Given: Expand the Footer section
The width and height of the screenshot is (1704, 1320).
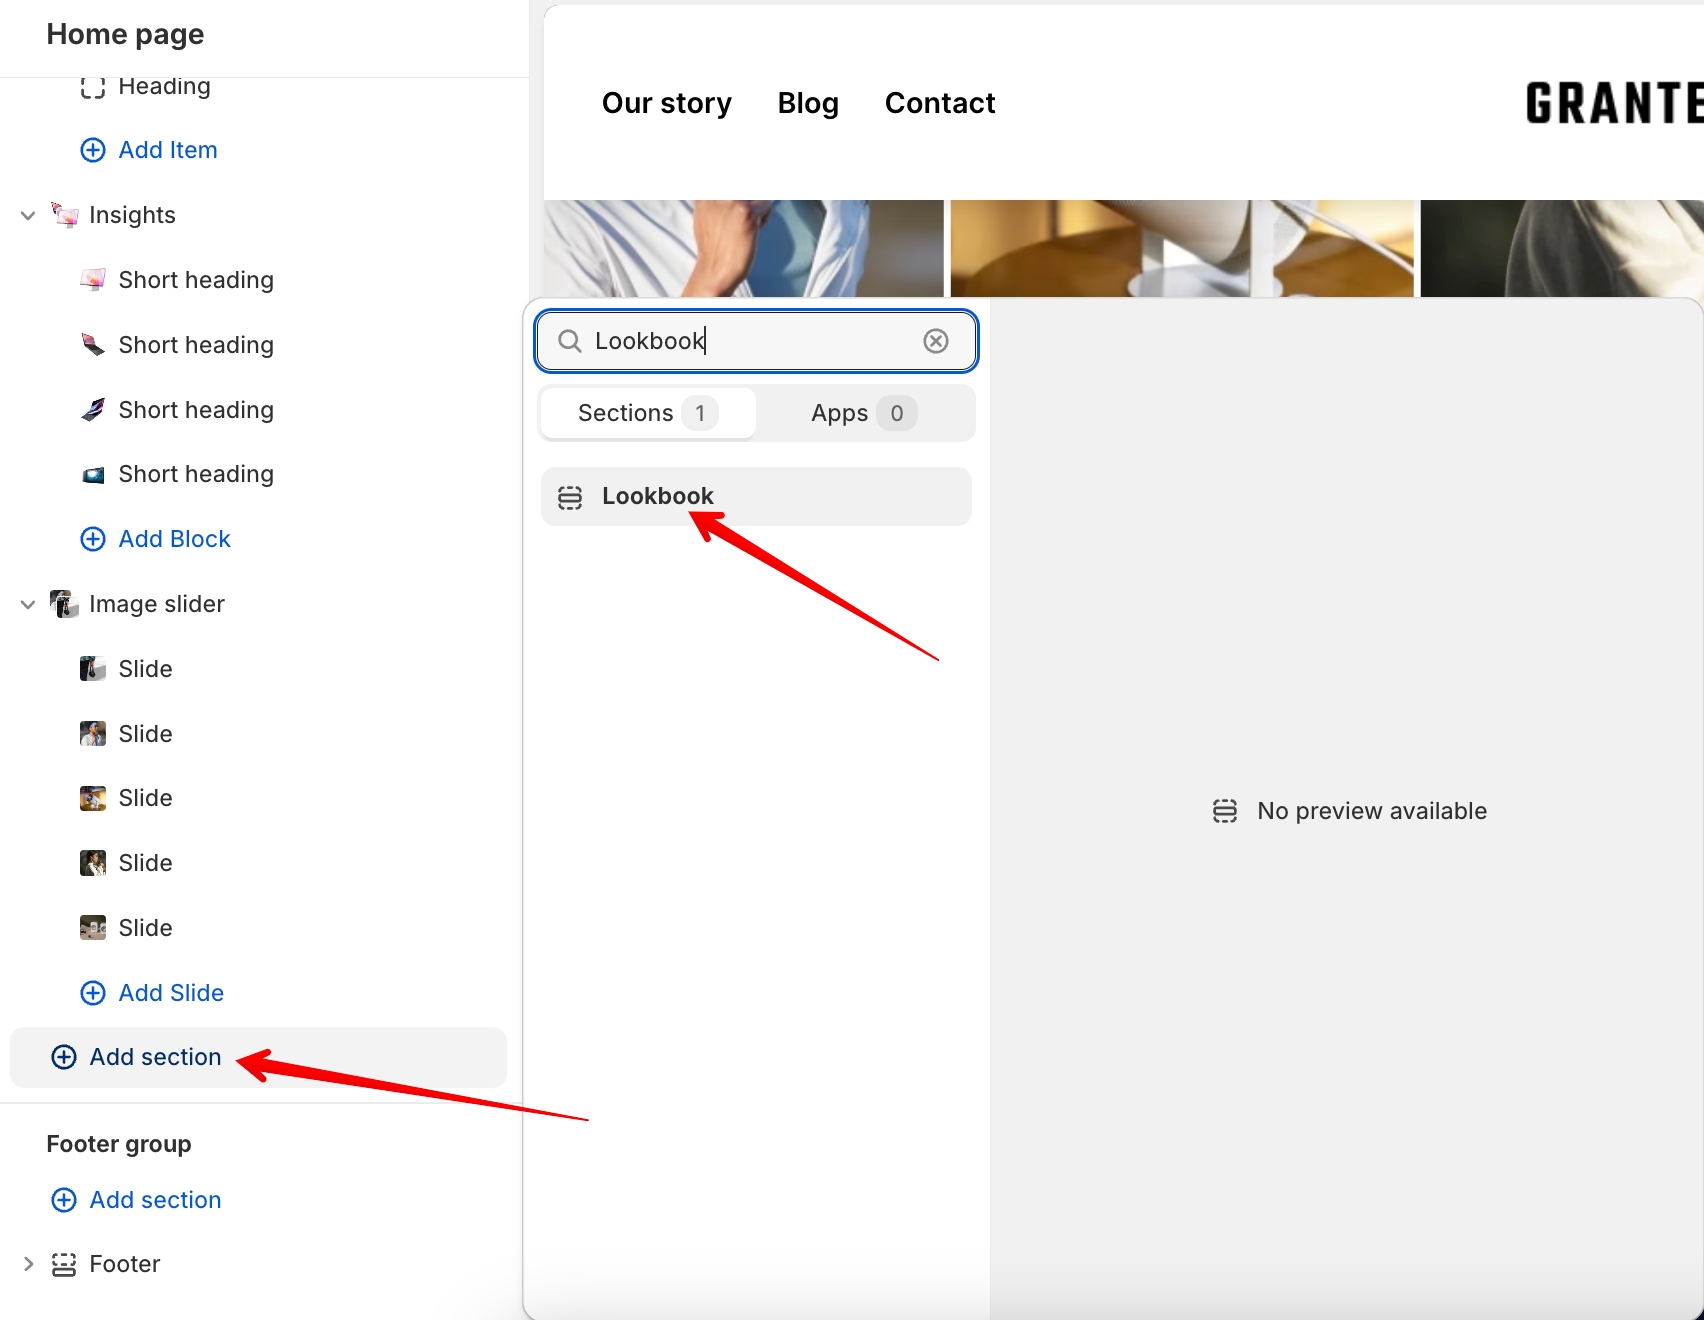Looking at the screenshot, I should point(28,1264).
